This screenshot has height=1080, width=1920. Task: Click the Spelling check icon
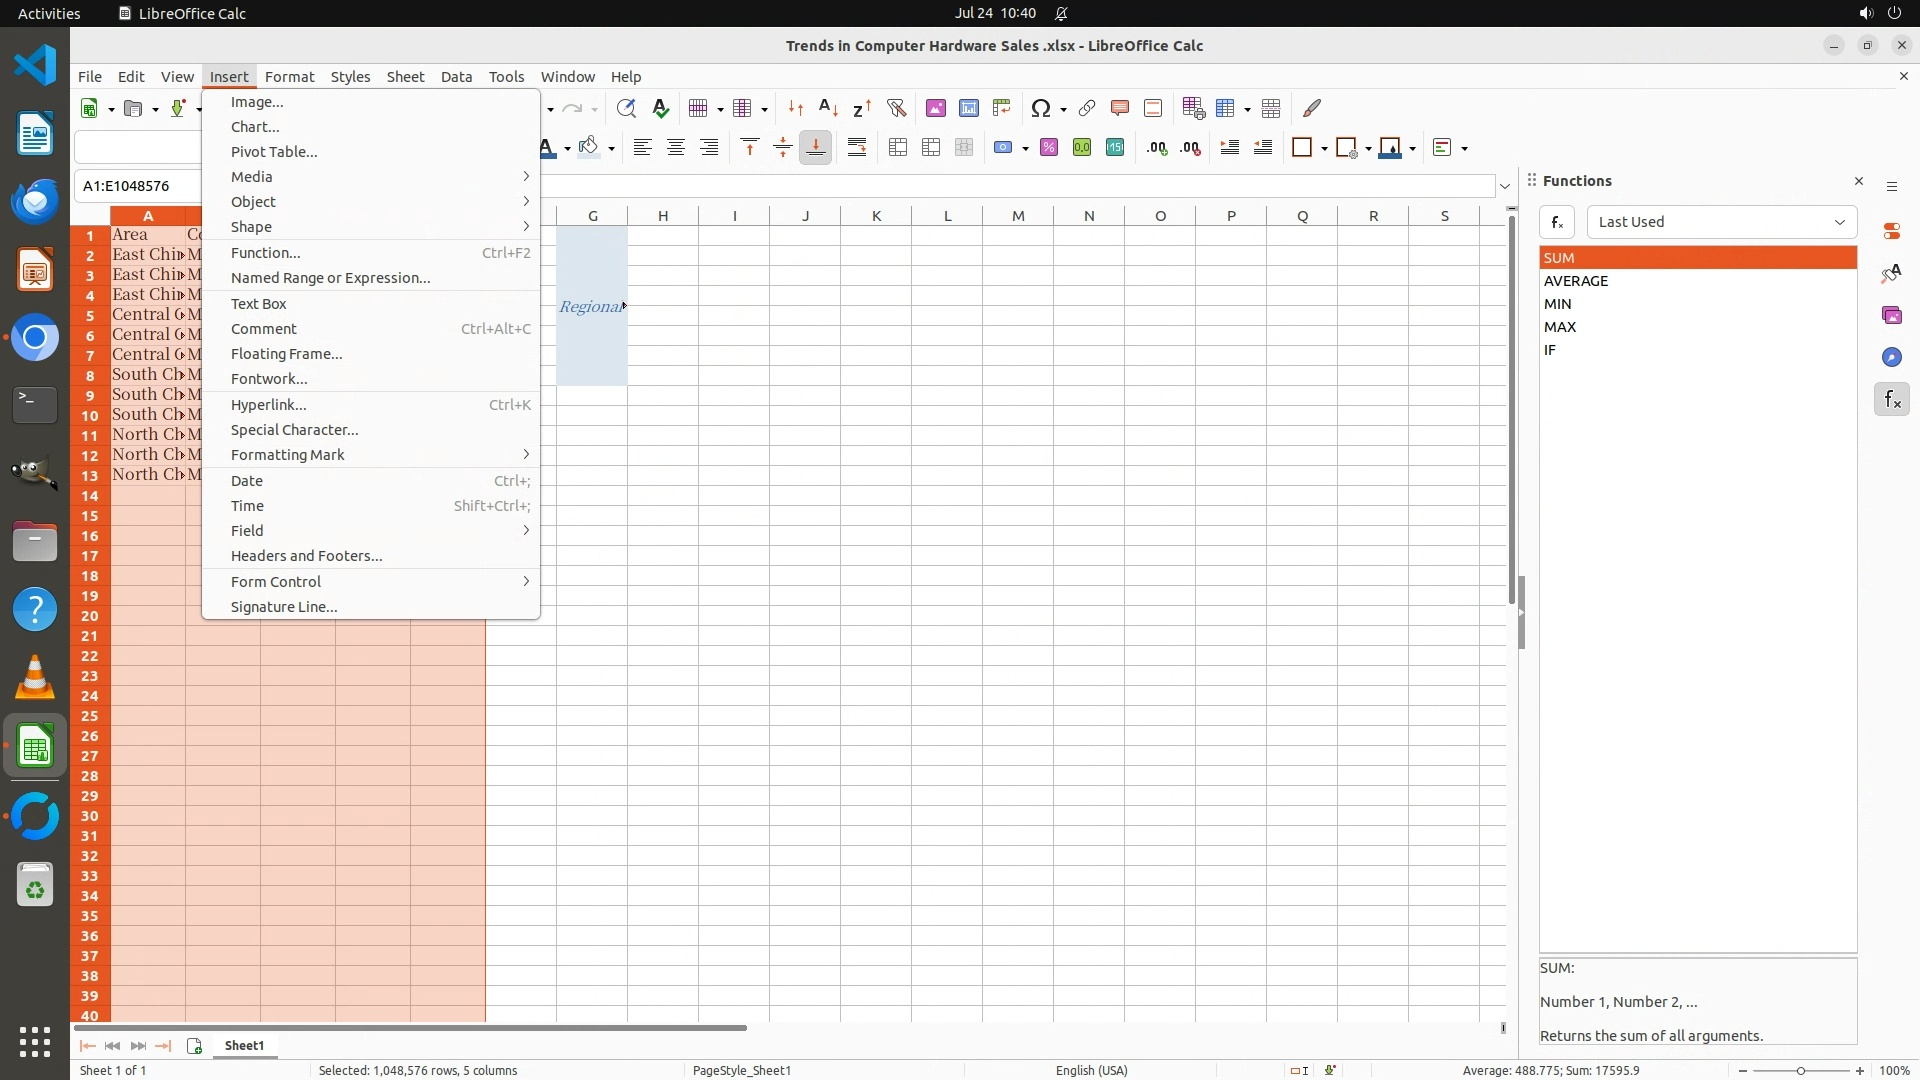pos(660,108)
